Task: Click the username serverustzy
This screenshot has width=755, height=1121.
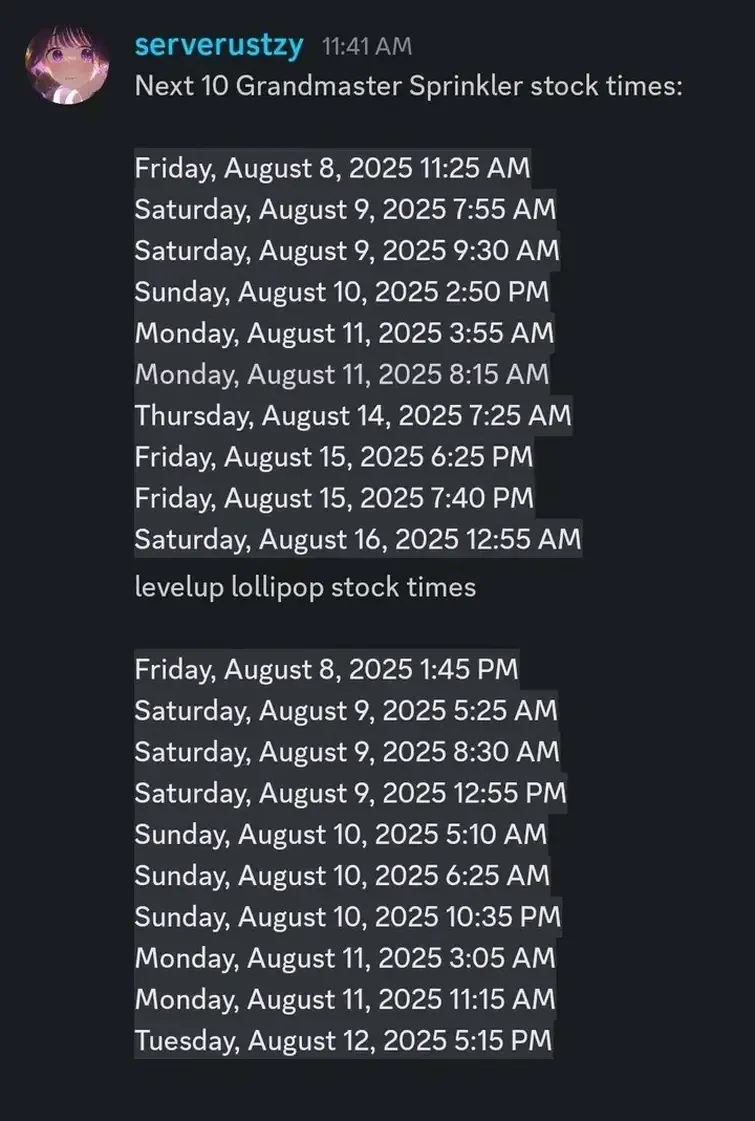Action: [x=219, y=44]
